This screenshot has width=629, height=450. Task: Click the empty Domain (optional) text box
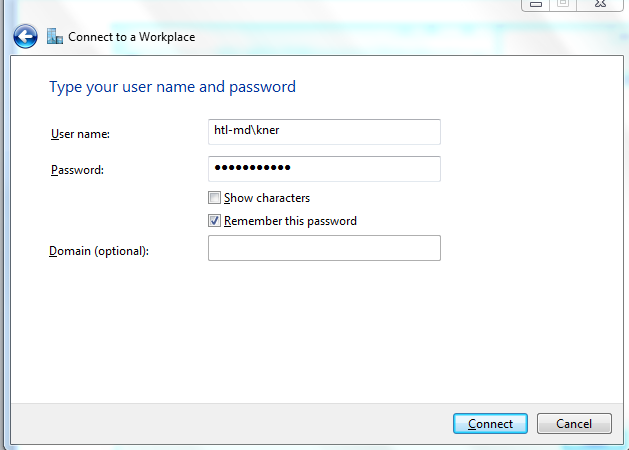324,248
